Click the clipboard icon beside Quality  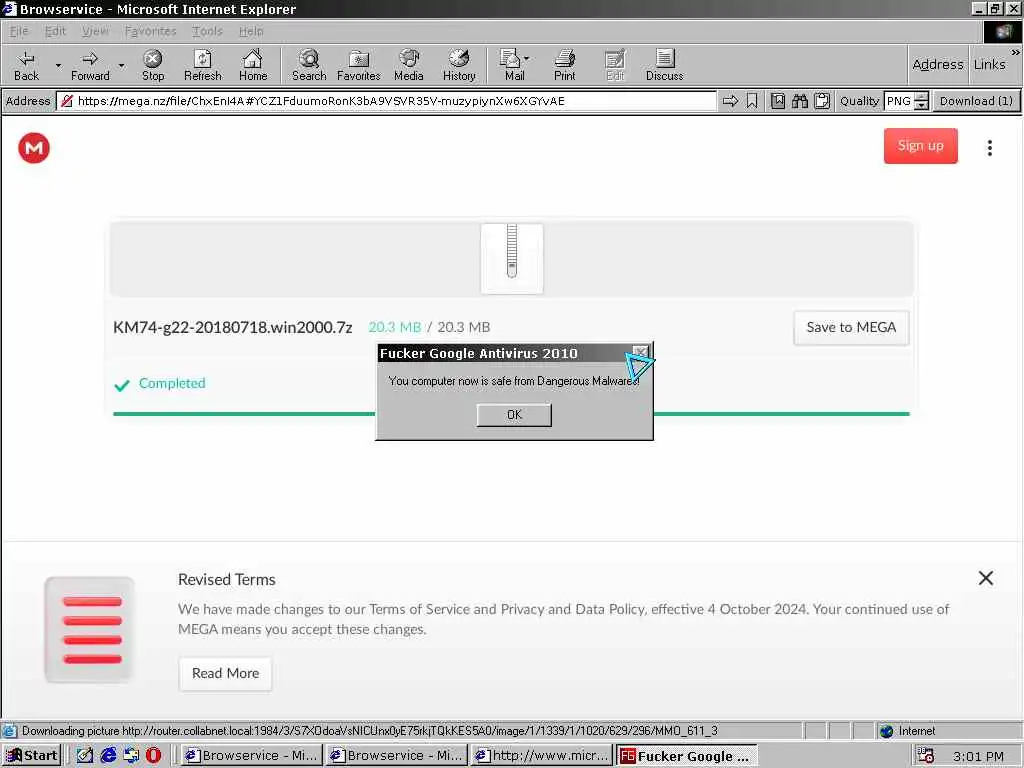coord(822,101)
